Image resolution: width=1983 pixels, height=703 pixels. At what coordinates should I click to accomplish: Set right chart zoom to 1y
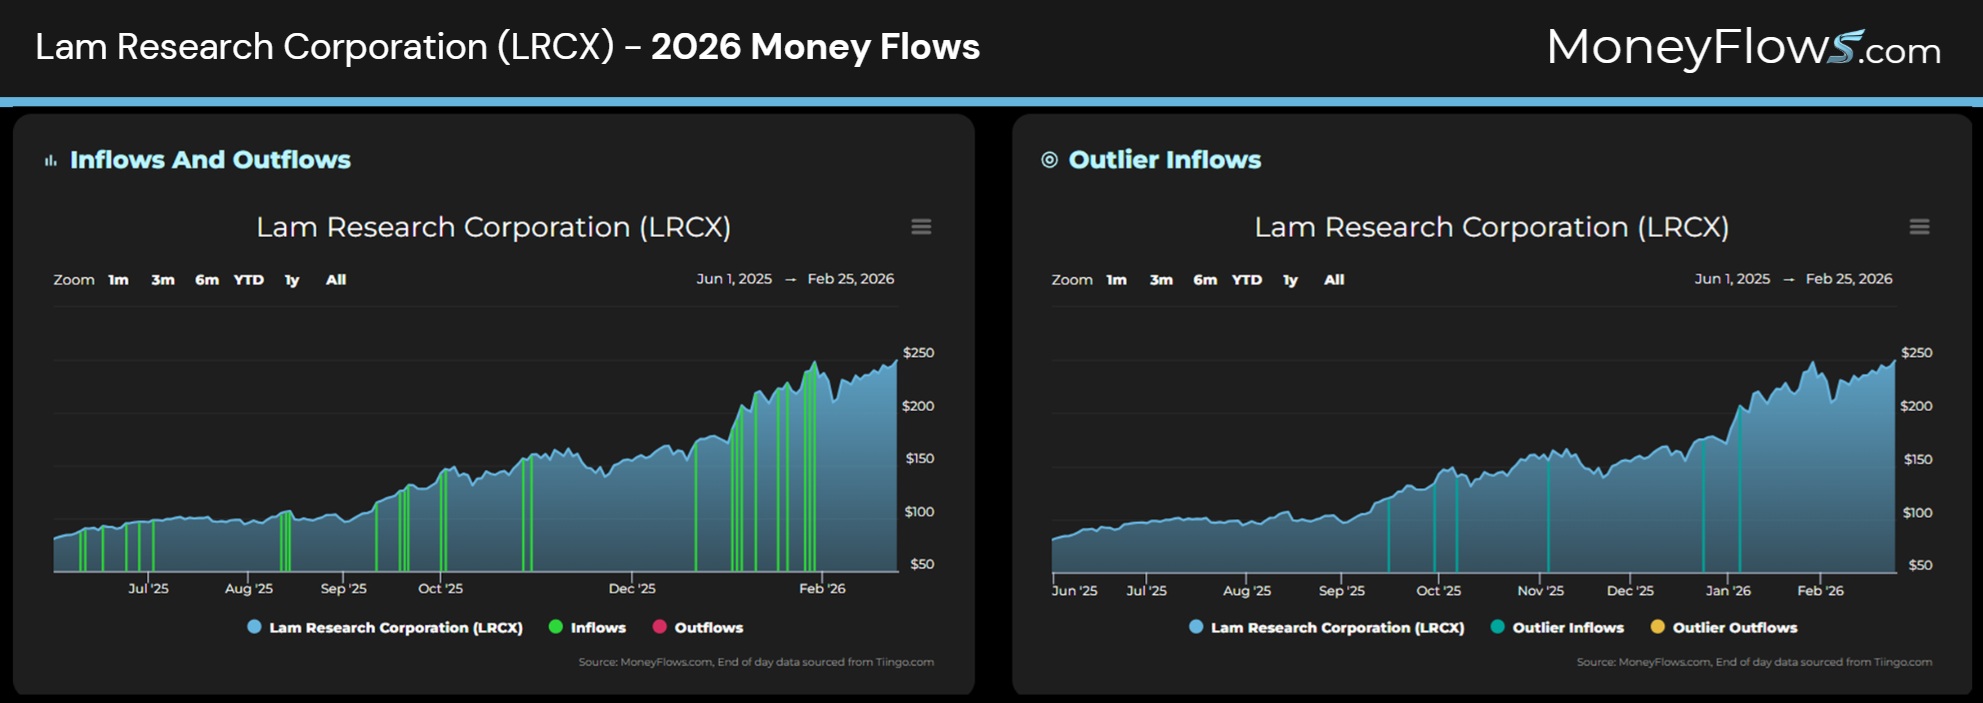click(1290, 280)
